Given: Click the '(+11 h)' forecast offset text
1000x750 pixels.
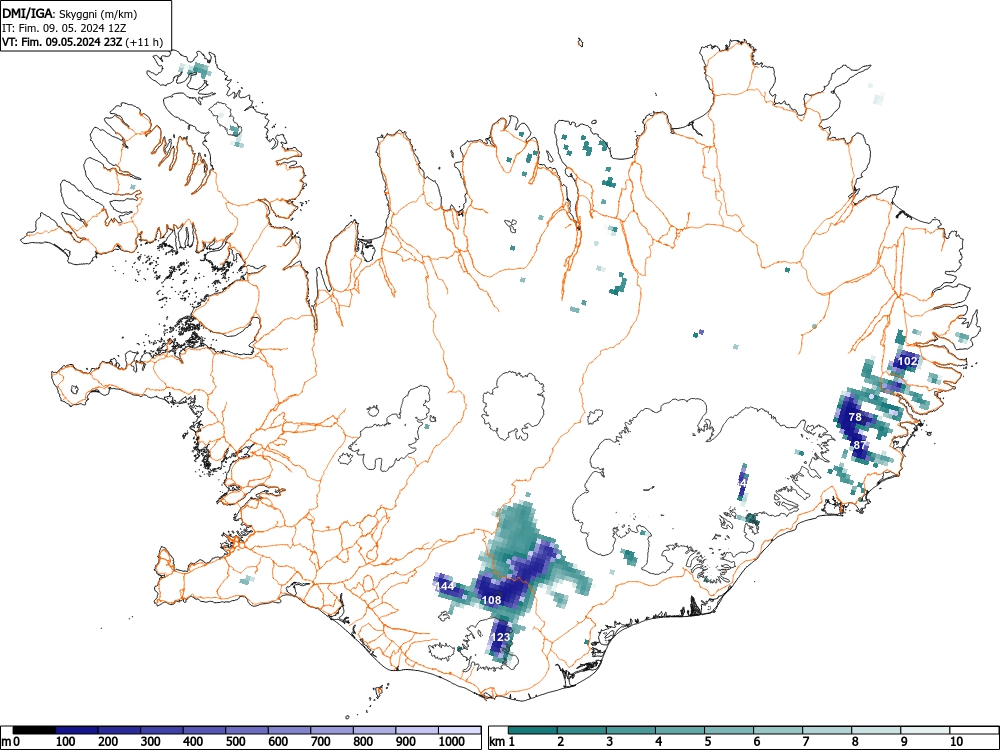Looking at the screenshot, I should click(144, 43).
